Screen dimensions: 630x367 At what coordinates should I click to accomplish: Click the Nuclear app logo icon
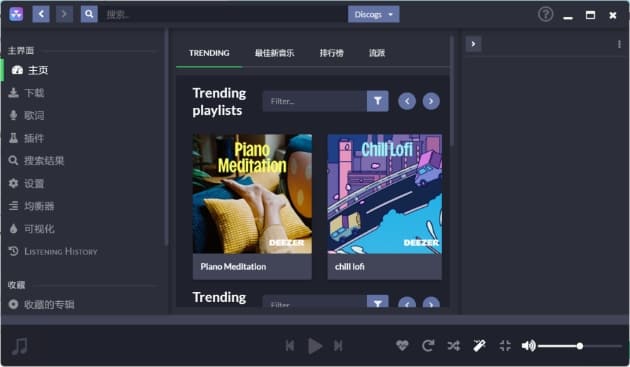click(x=16, y=14)
